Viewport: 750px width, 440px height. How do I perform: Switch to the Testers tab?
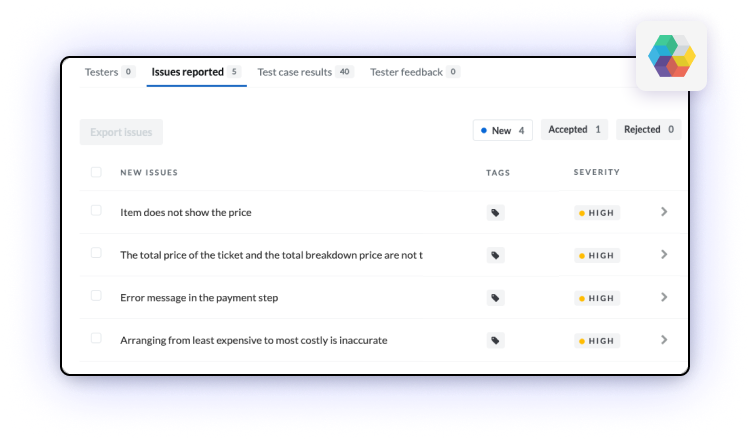click(x=110, y=72)
